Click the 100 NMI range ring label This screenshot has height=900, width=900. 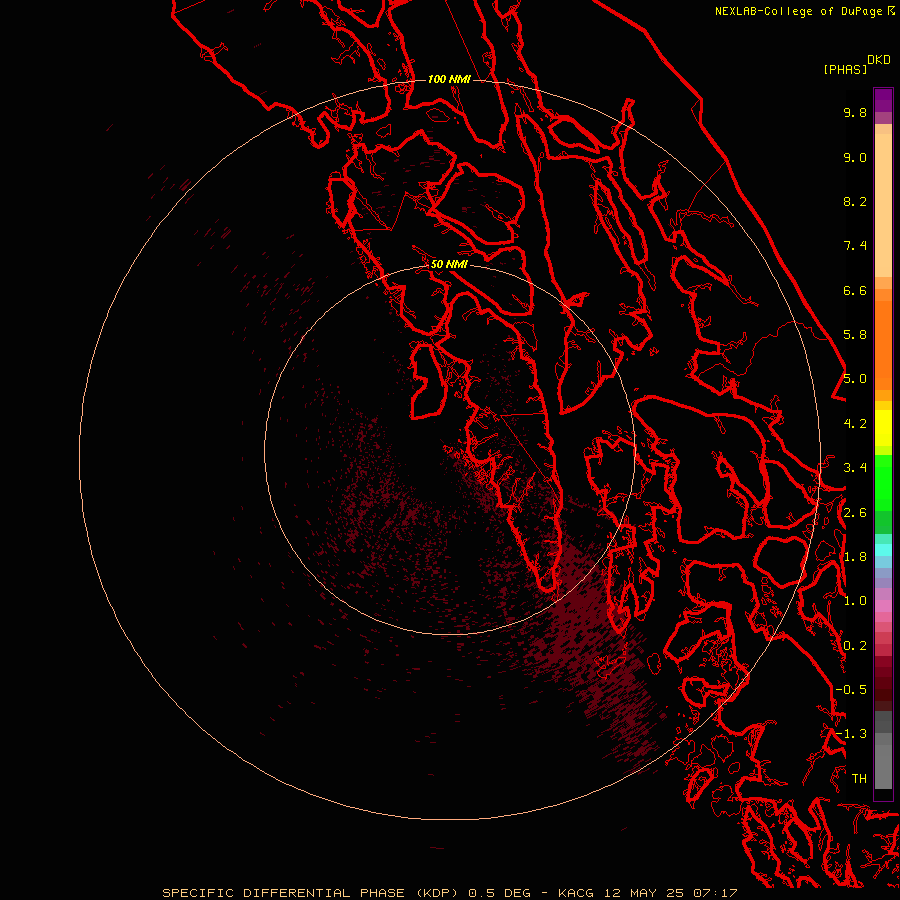(449, 79)
